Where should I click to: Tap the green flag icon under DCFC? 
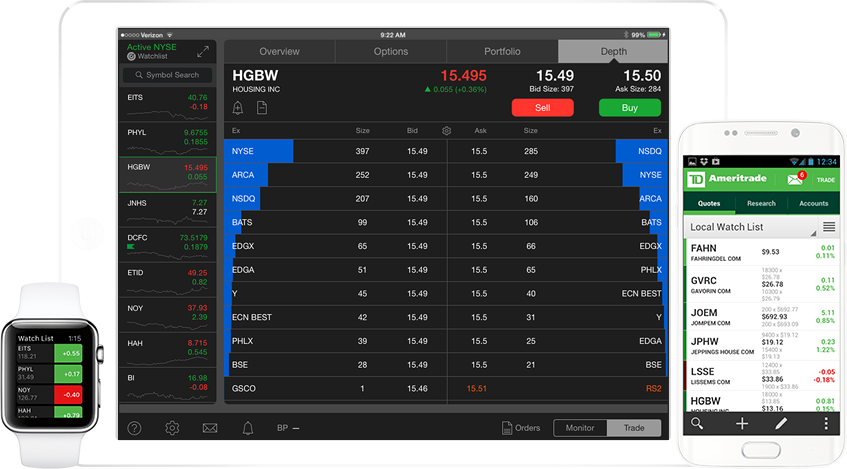coord(131,247)
